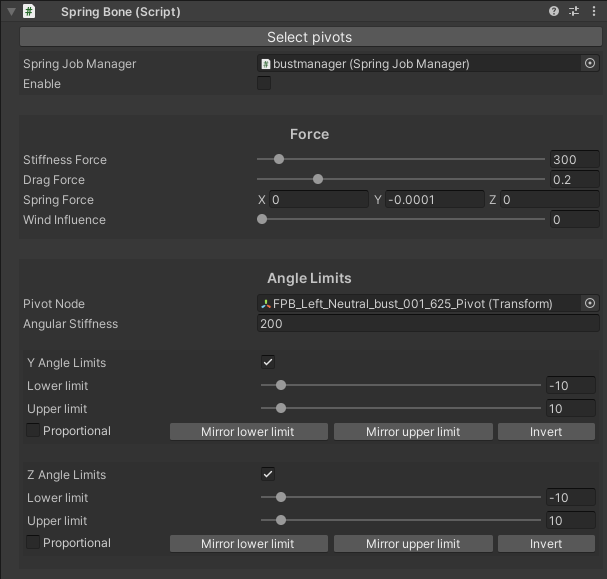Viewport: 607px width, 579px height.
Task: Click the Pivot Node transform field
Action: click(418, 303)
